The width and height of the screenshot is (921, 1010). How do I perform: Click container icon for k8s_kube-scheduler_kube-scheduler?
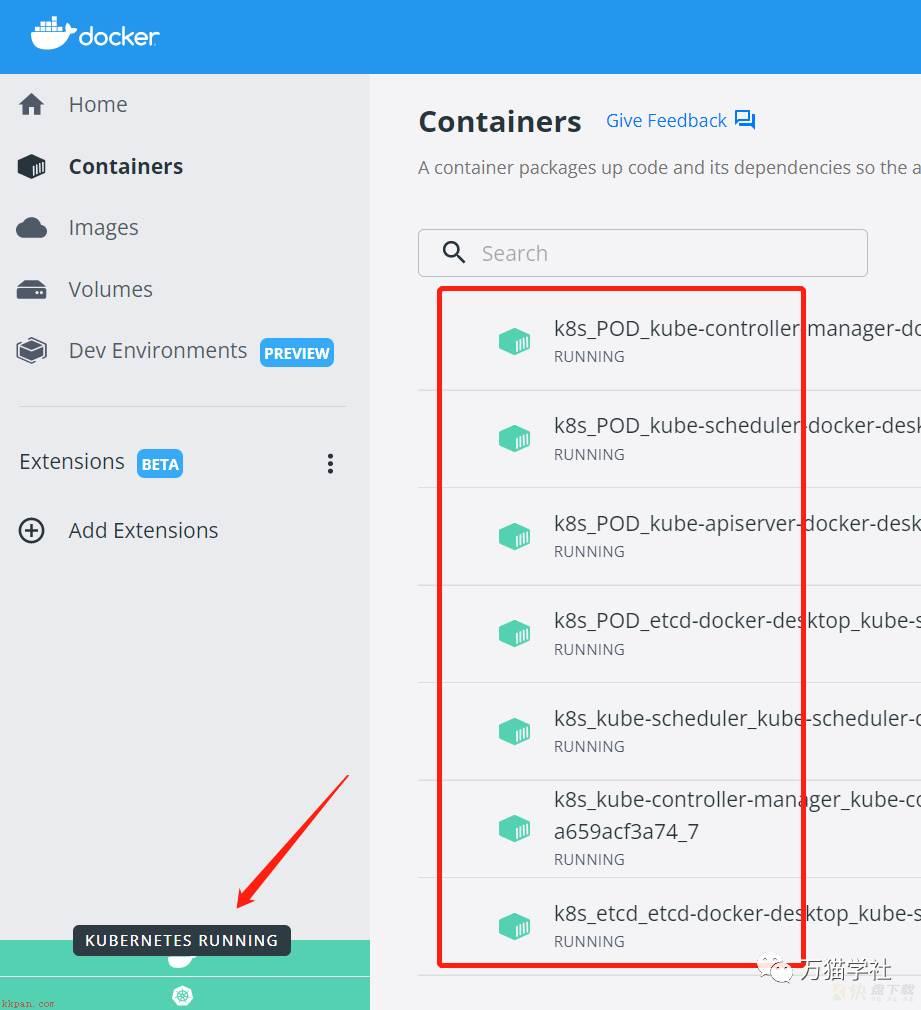tap(515, 732)
